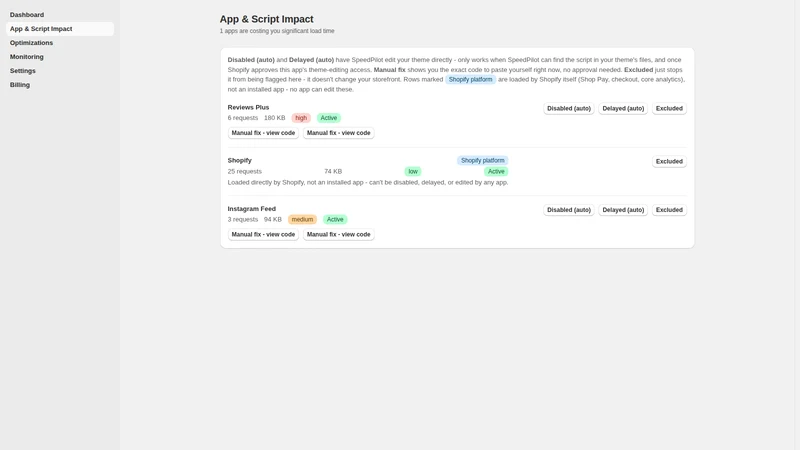Set Instagram Feed to Disabled (auto)
Viewport: 800px width, 450px height.
pos(569,210)
